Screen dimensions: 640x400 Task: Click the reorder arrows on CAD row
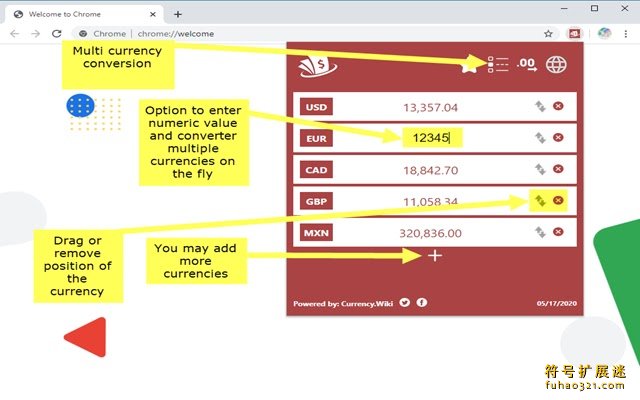pyautogui.click(x=540, y=169)
